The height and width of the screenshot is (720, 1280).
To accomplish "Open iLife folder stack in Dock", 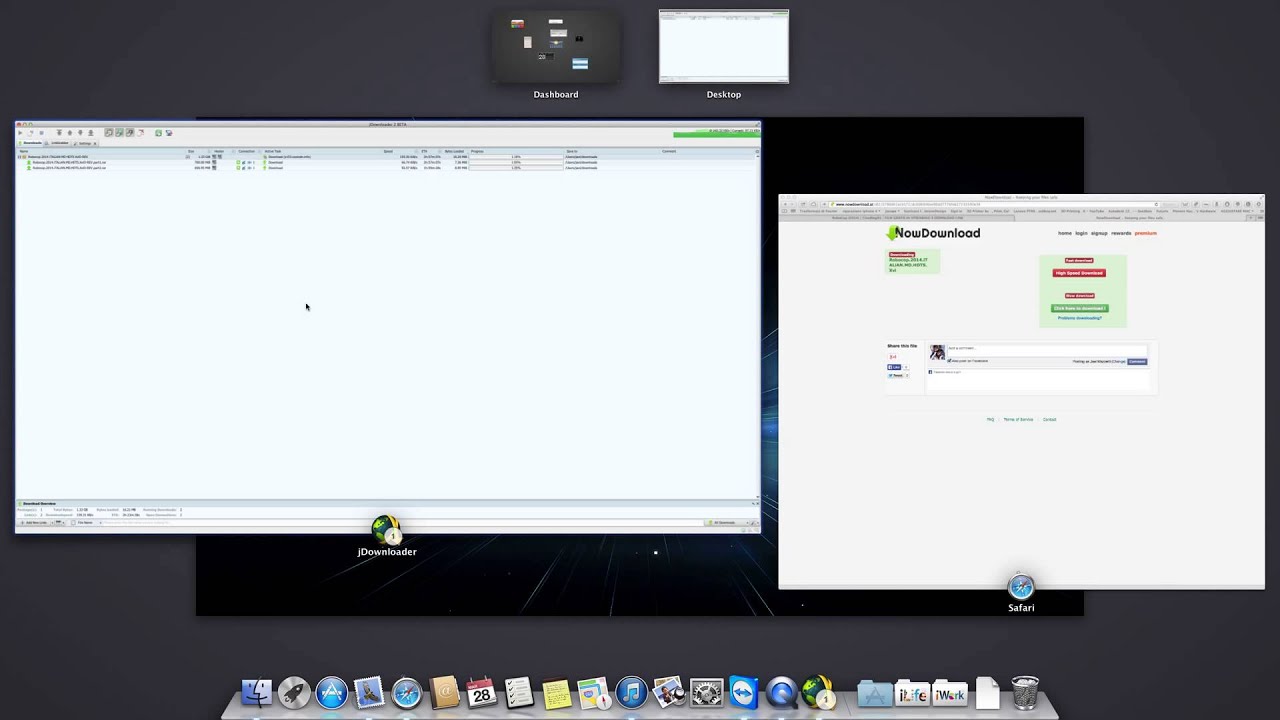I will [x=912, y=692].
